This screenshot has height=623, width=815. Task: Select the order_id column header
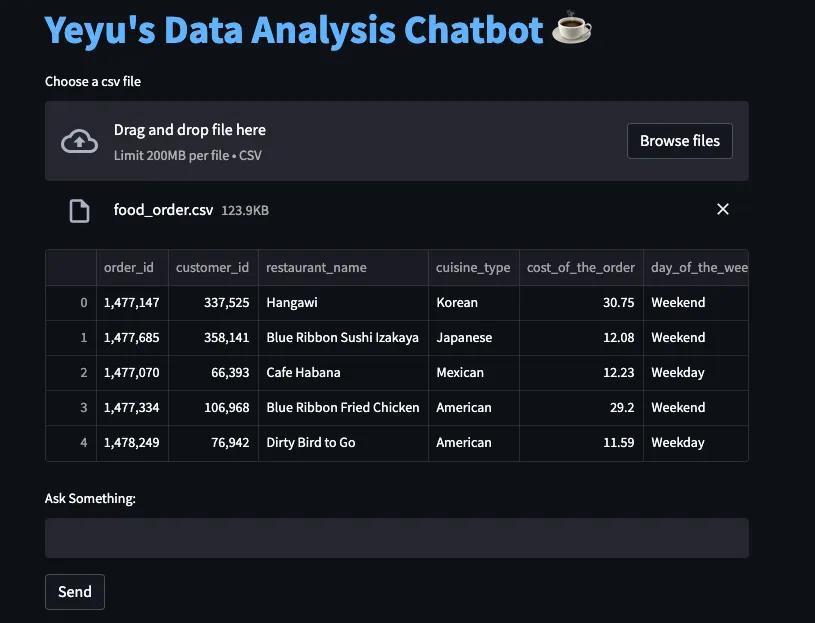tap(131, 267)
